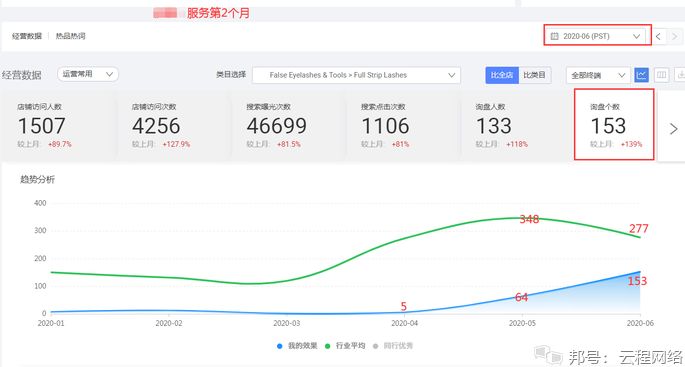Go to next month arrow
Screen dimensions: 685x367
click(675, 36)
